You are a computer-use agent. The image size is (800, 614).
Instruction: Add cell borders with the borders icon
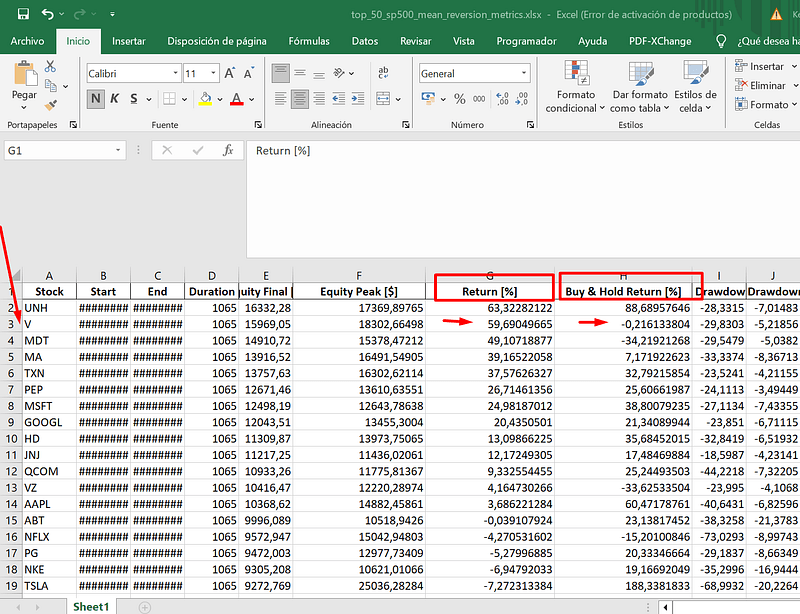(169, 99)
